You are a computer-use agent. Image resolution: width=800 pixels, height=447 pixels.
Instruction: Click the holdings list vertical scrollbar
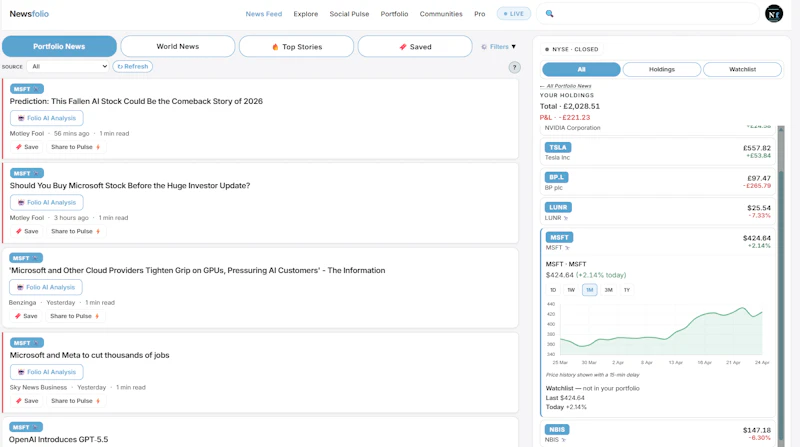(x=781, y=286)
